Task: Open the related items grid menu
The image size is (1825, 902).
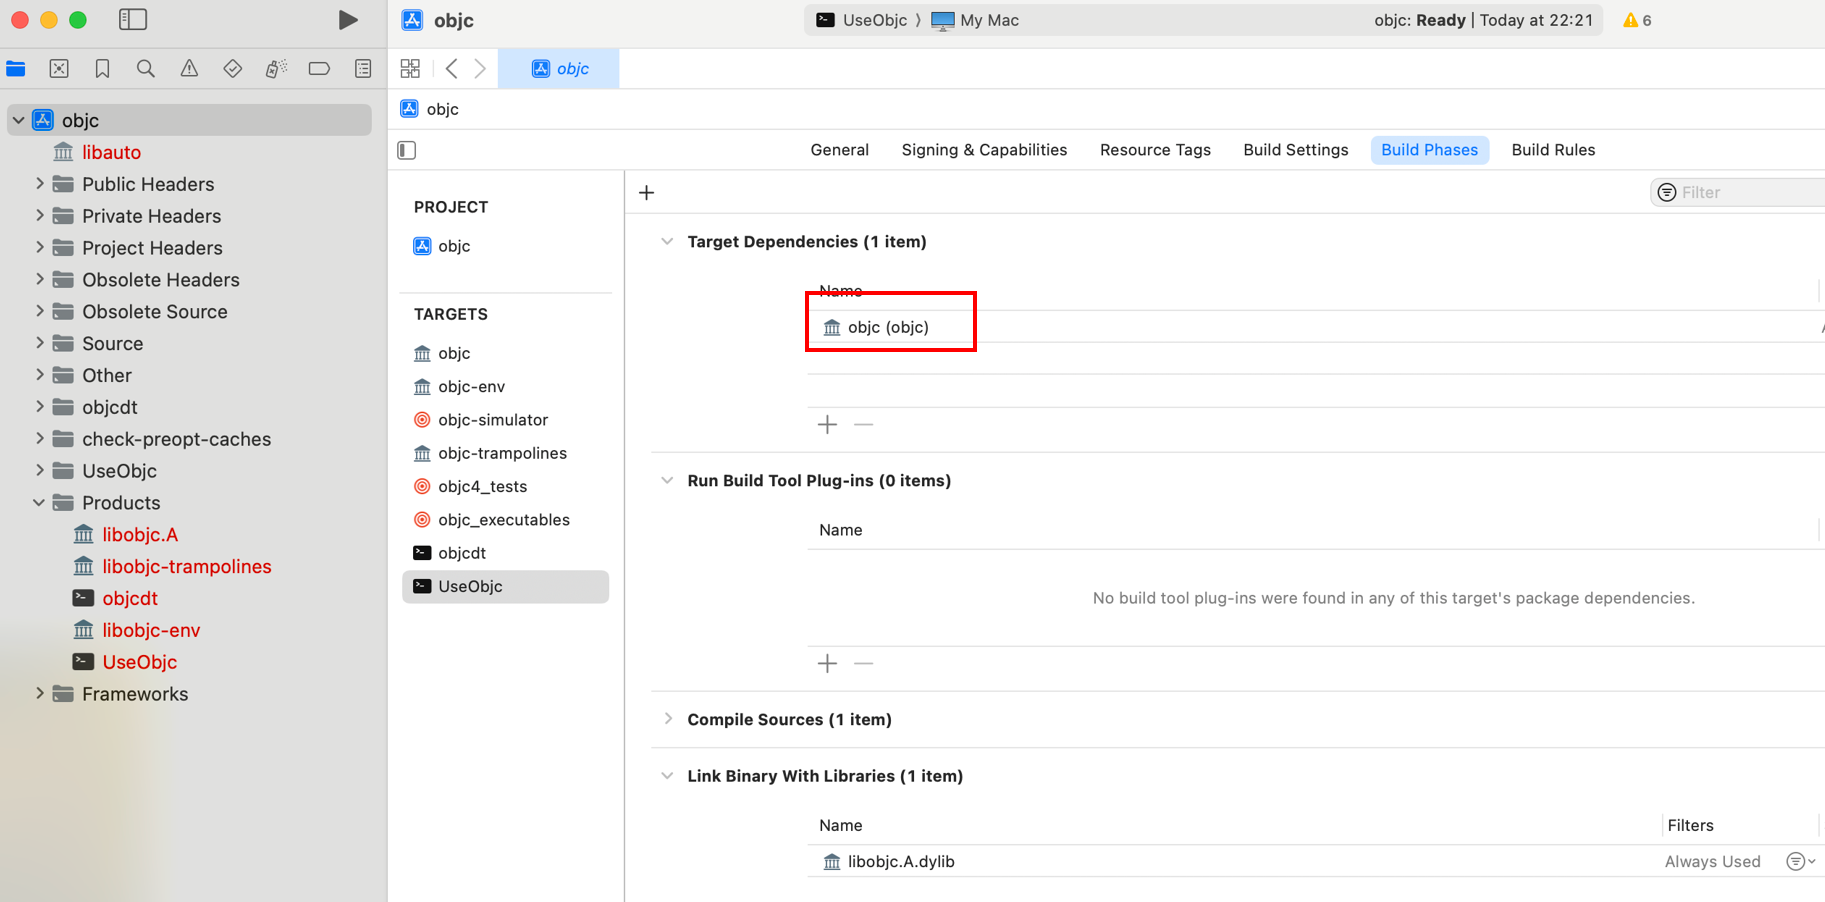Action: [x=410, y=69]
